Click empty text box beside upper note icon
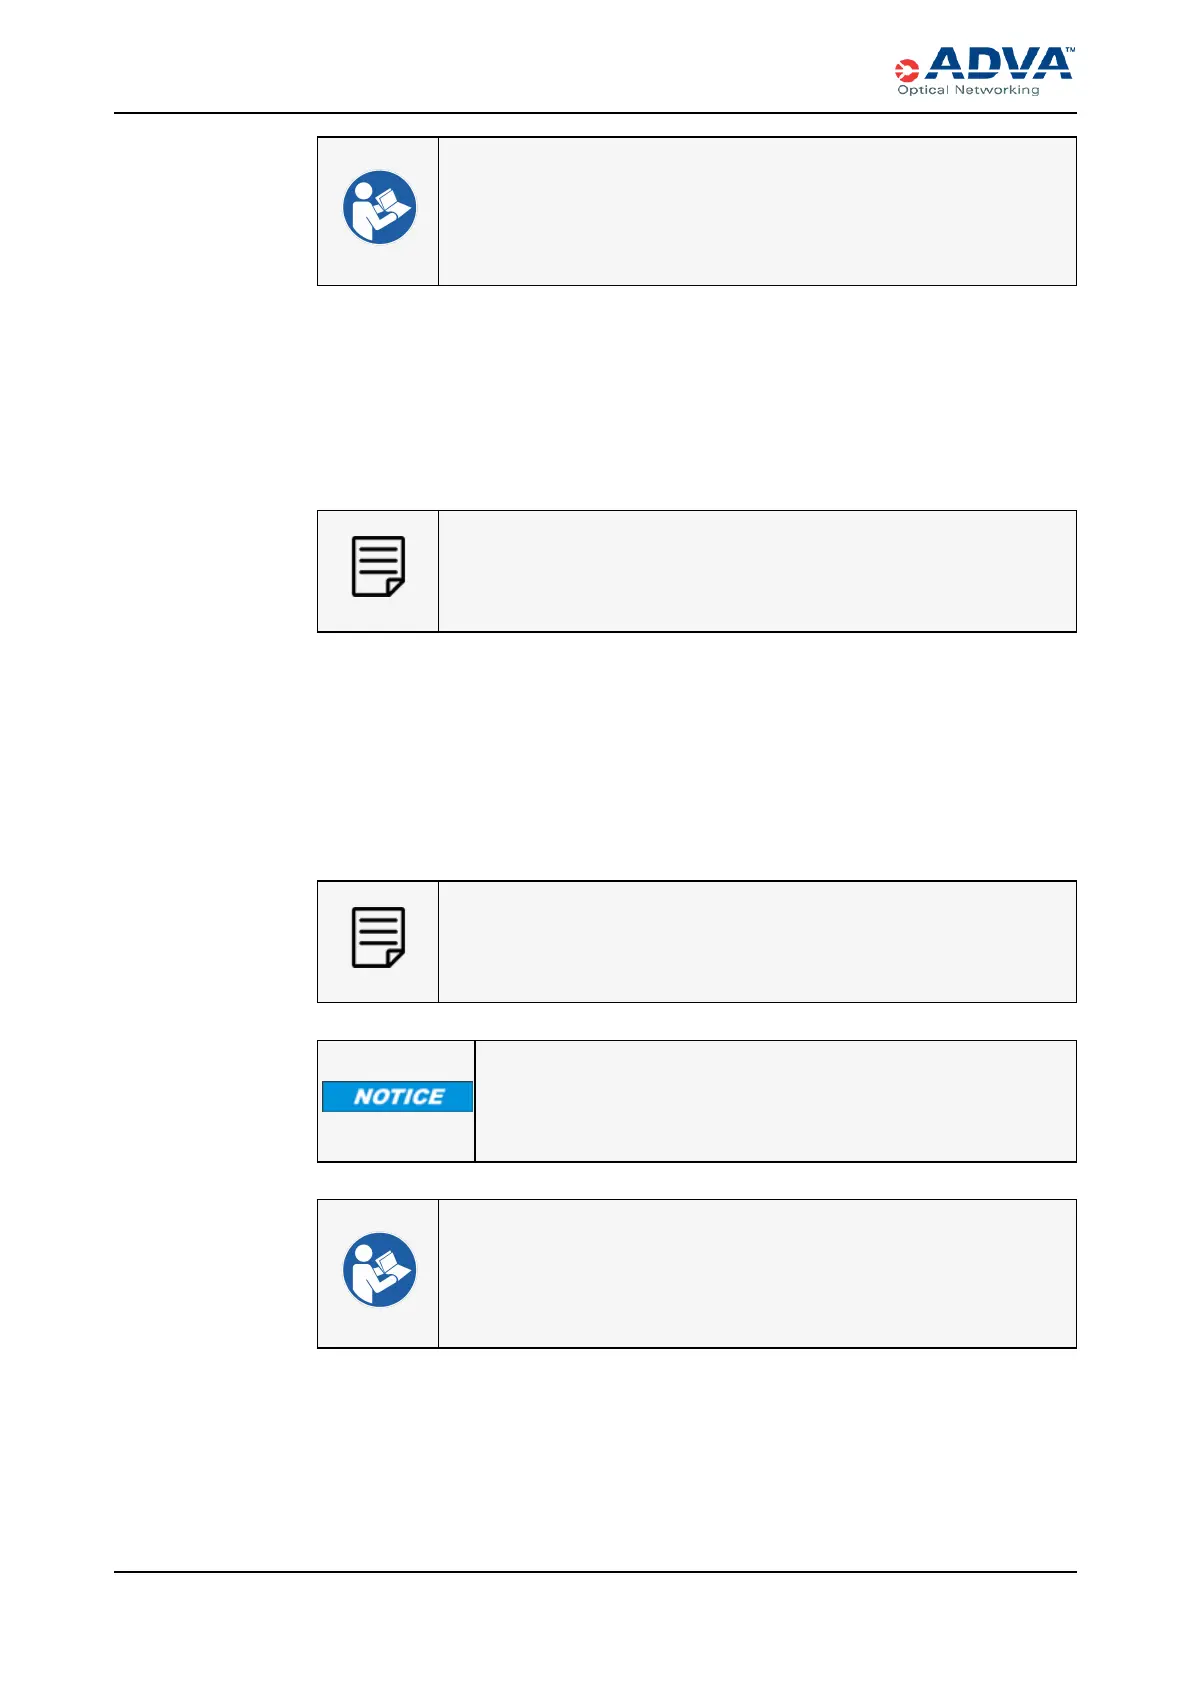This screenshot has width=1191, height=1684. (x=757, y=571)
